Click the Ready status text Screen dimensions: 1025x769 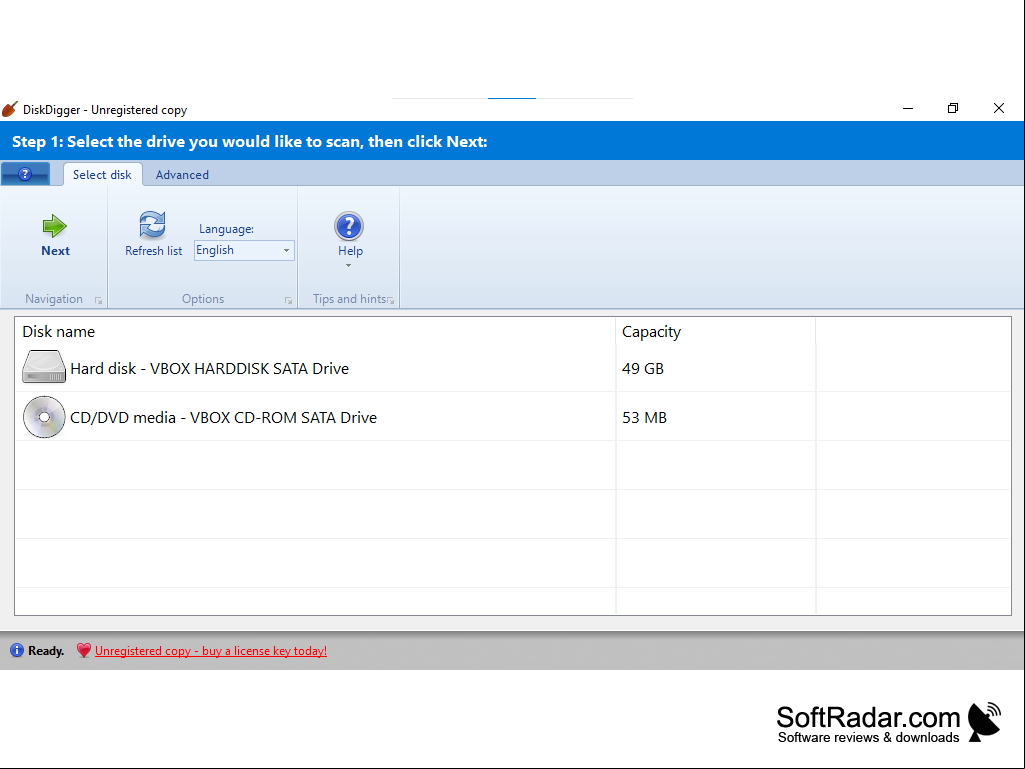coord(46,651)
